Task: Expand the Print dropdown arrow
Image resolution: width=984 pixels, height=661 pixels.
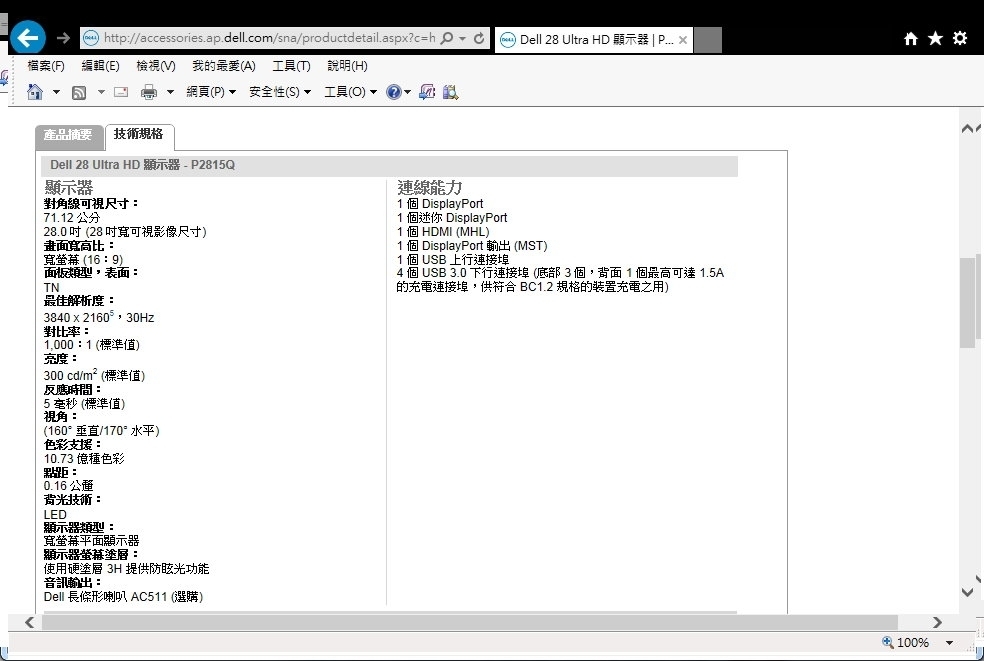Action: [169, 92]
